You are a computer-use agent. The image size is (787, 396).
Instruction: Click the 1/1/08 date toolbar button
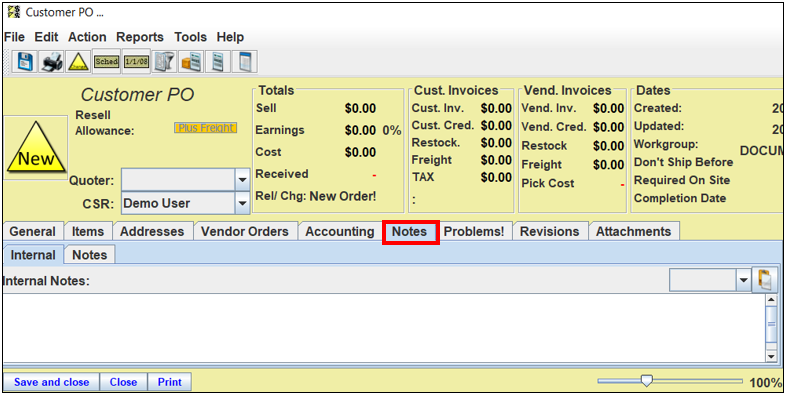coord(137,62)
